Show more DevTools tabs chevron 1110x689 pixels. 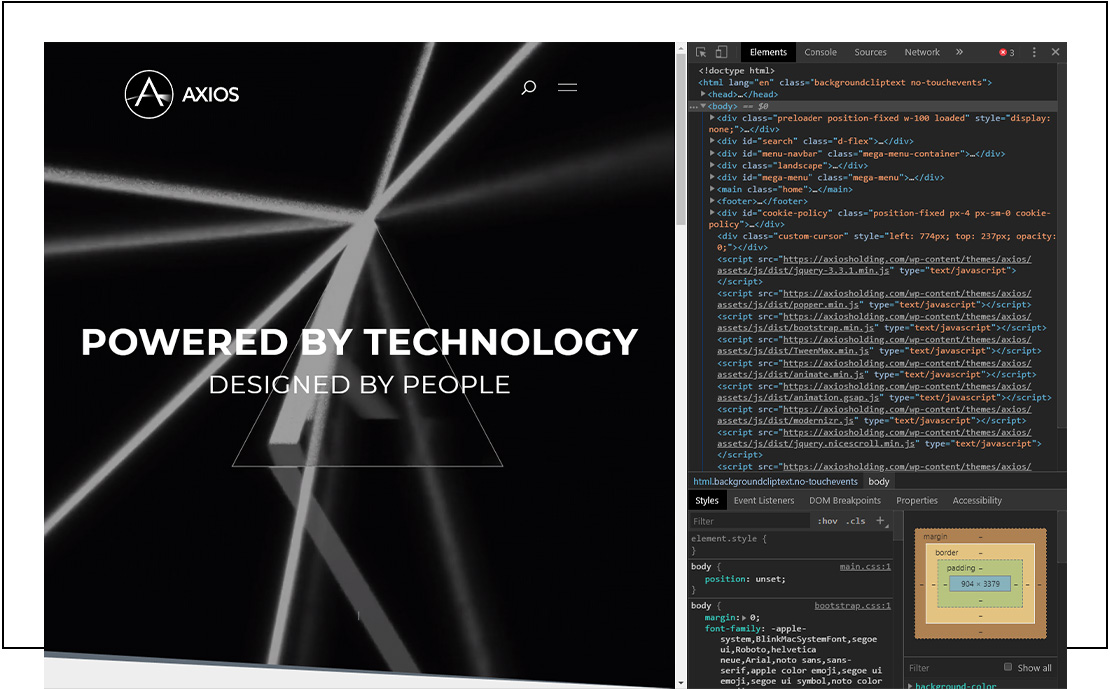[959, 52]
